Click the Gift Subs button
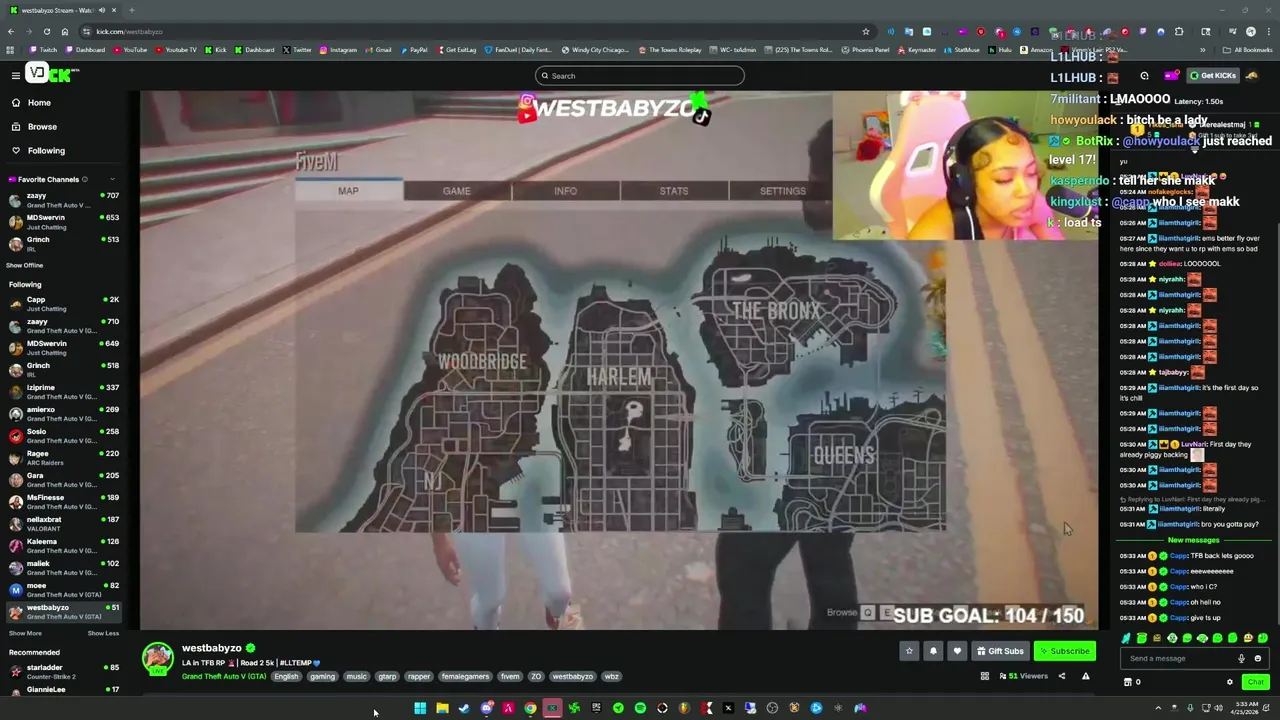Screen dimensions: 1280x720 (x=1000, y=651)
